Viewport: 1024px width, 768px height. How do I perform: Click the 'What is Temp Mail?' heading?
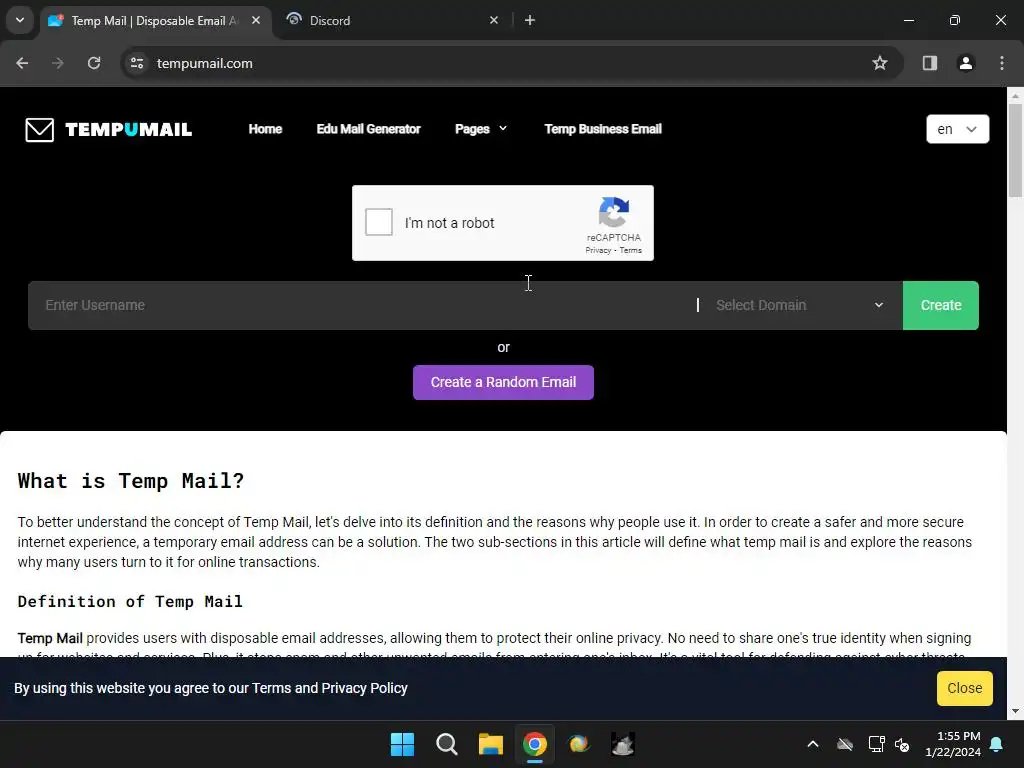click(131, 481)
